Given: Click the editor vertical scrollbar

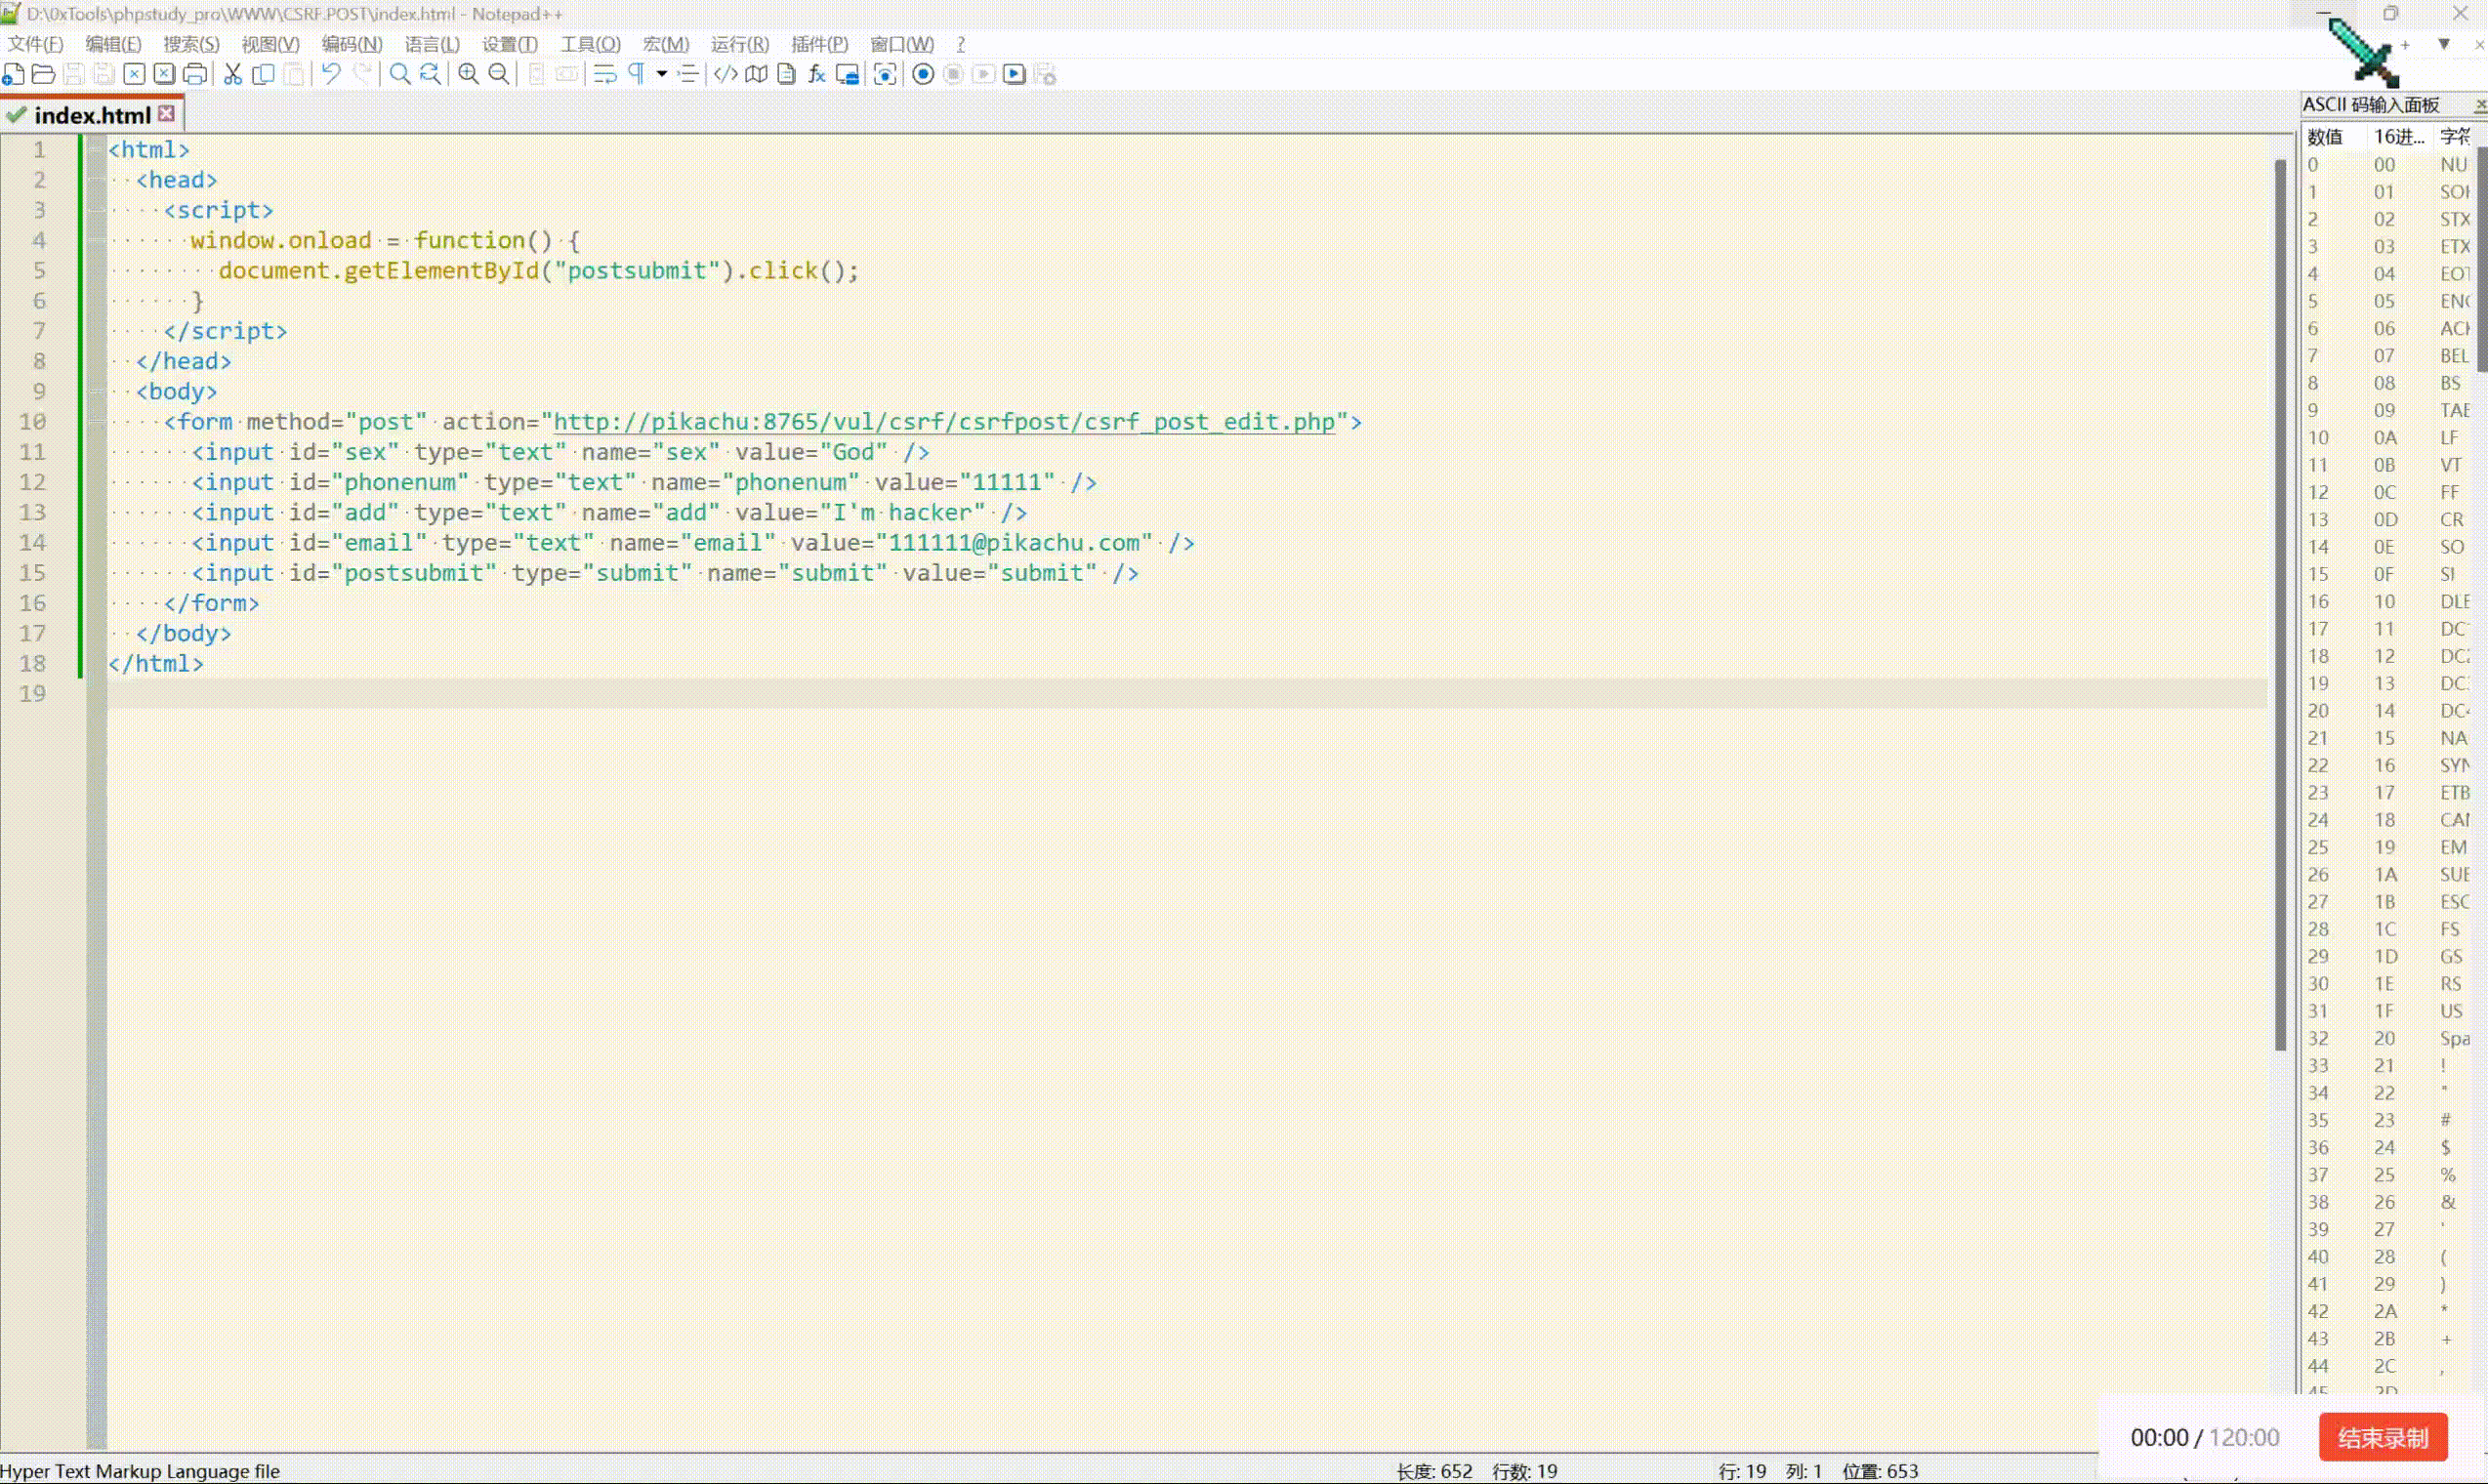Looking at the screenshot, I should (2280, 600).
